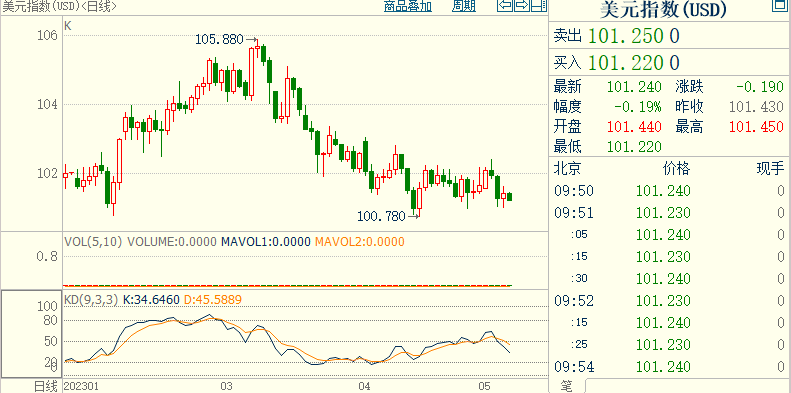Image resolution: width=791 pixels, height=393 pixels.
Task: Click the K label on main chart
Action: coord(68,26)
